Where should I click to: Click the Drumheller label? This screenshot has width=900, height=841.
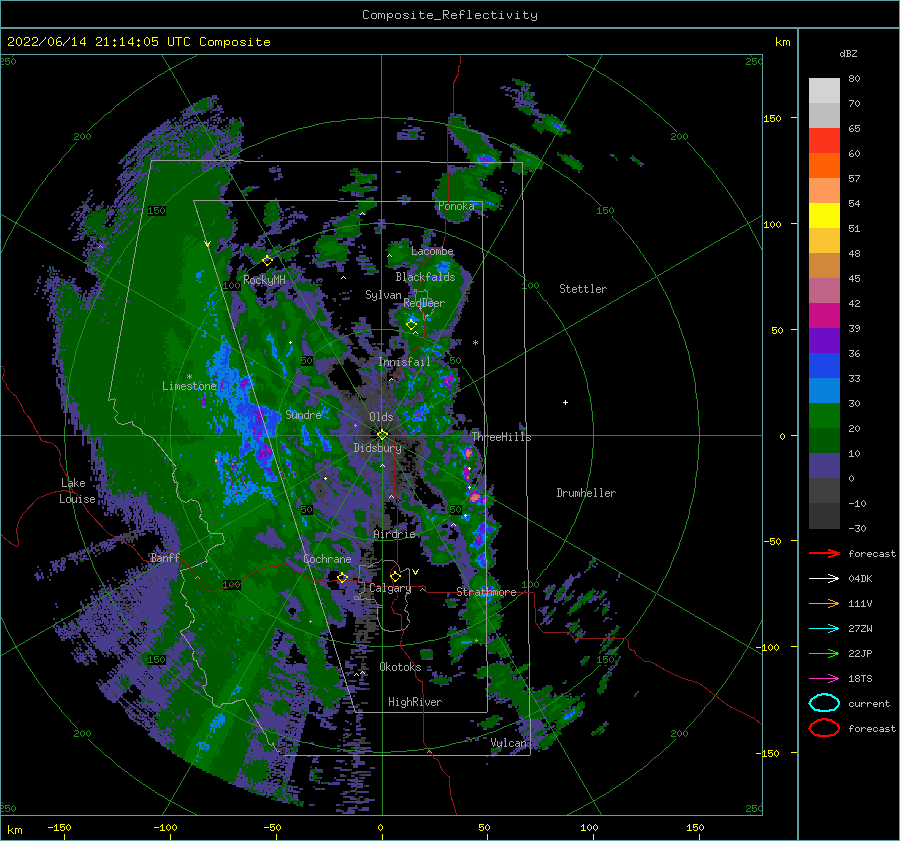click(586, 493)
